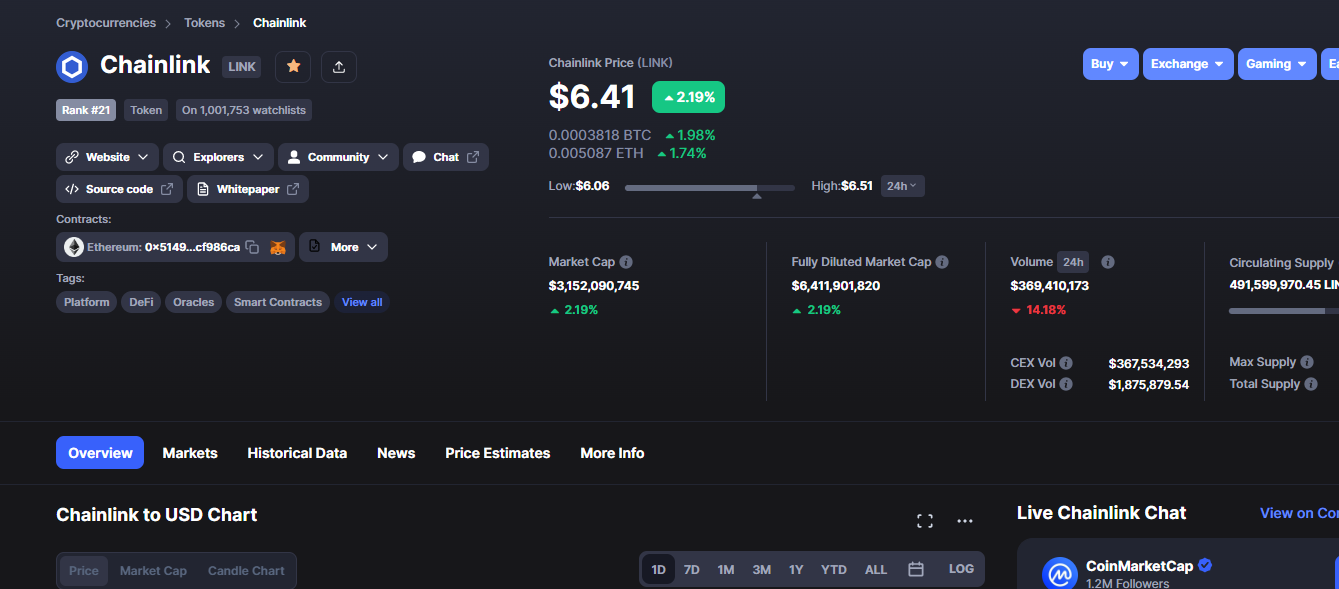This screenshot has height=589, width=1339.
Task: Click the Oracles tag
Action: [x=194, y=302]
